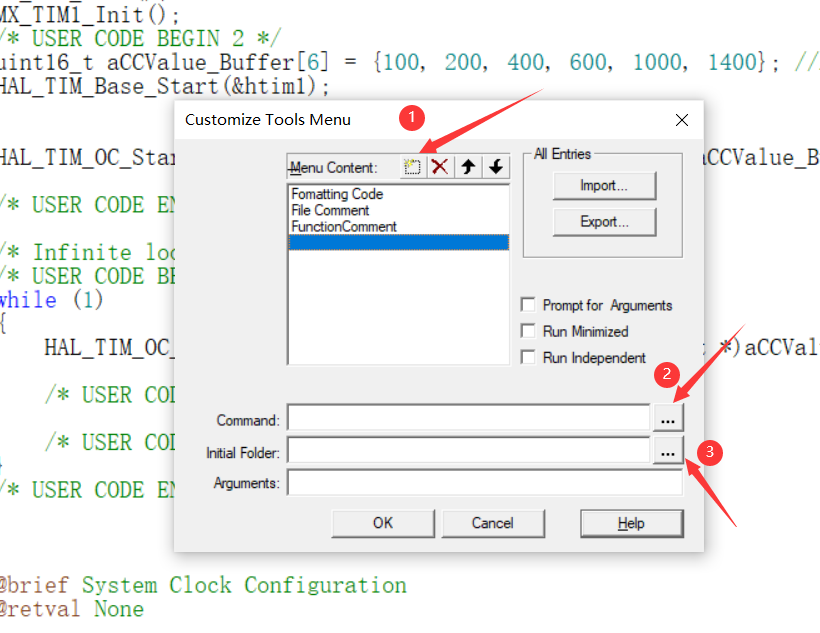The height and width of the screenshot is (633, 820).
Task: Click the @retval None comment line
Action: 72,609
